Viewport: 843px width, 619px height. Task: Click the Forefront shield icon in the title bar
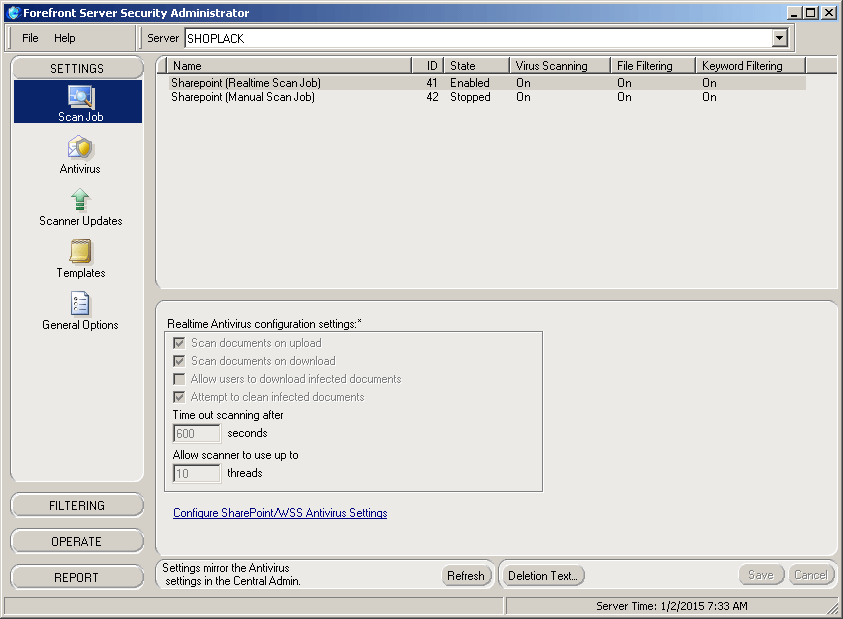14,13
